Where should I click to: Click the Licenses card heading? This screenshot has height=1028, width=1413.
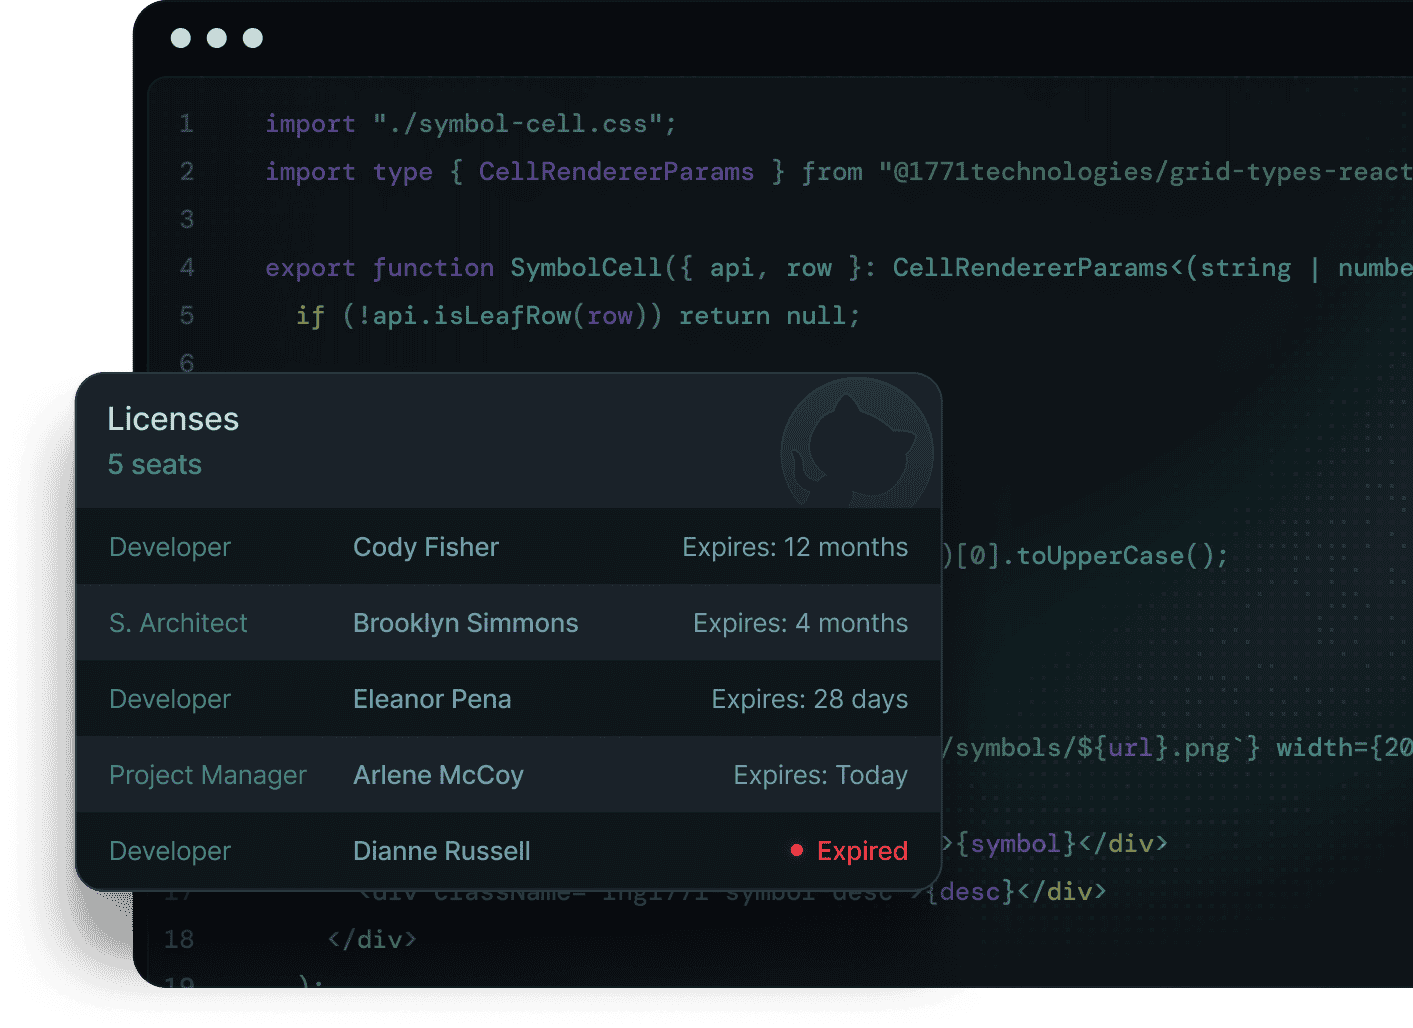[173, 419]
